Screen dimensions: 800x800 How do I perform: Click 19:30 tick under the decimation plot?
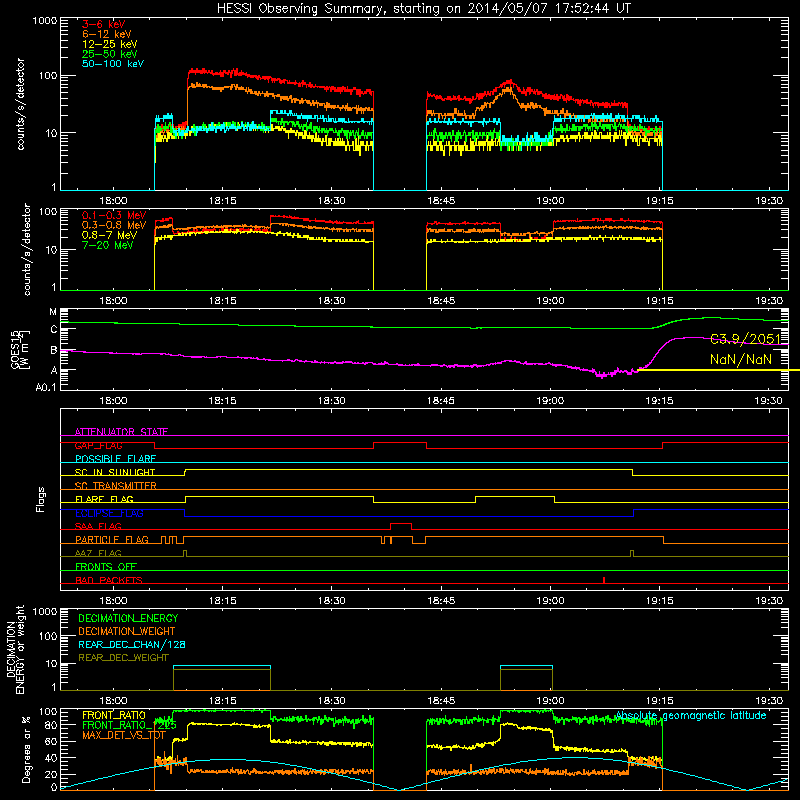point(769,701)
